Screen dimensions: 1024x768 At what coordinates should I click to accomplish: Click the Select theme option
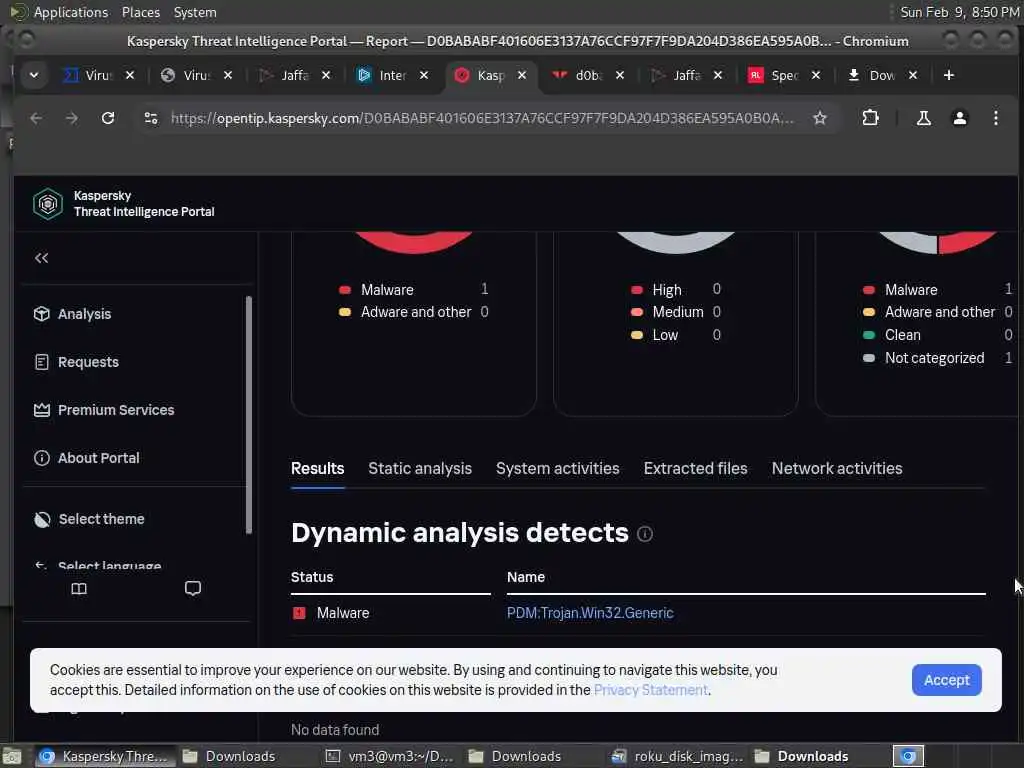(89, 519)
